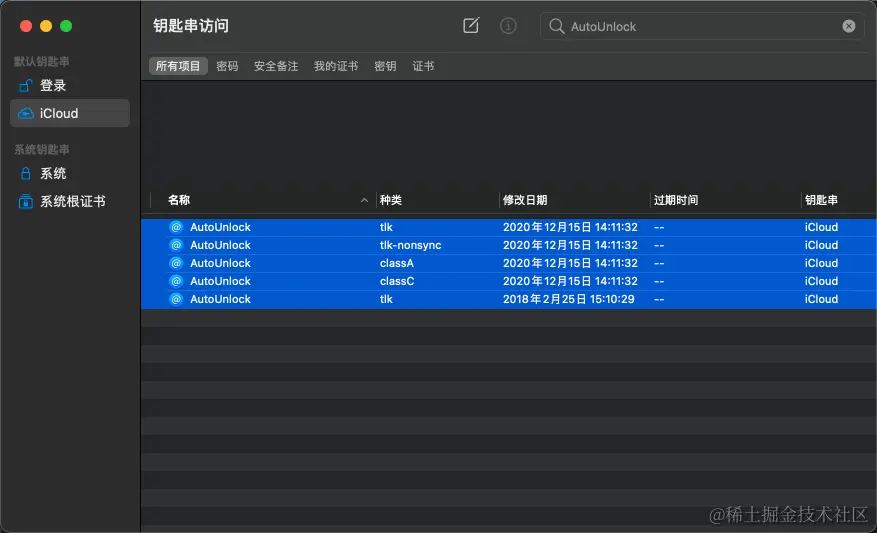The width and height of the screenshot is (877, 533).
Task: Switch to the 密码 tab
Action: click(227, 66)
